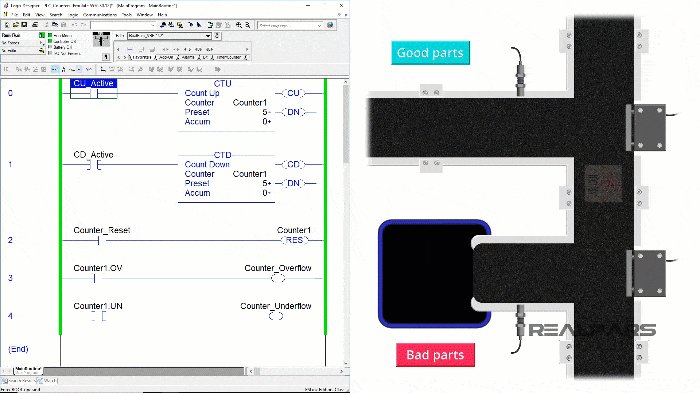Click the Open project folder icon
700x393 pixels.
(16, 25)
